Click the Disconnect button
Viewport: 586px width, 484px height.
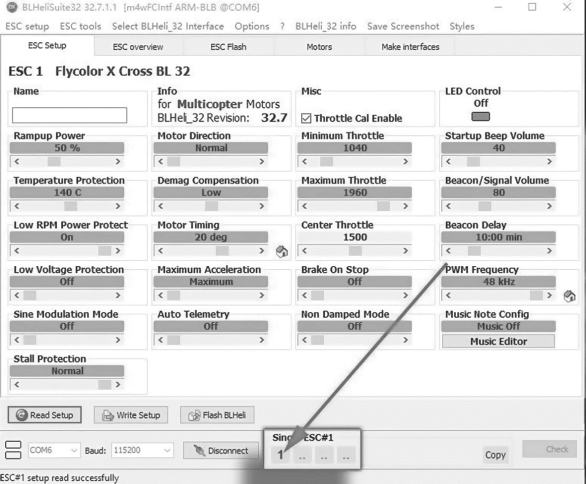(221, 450)
